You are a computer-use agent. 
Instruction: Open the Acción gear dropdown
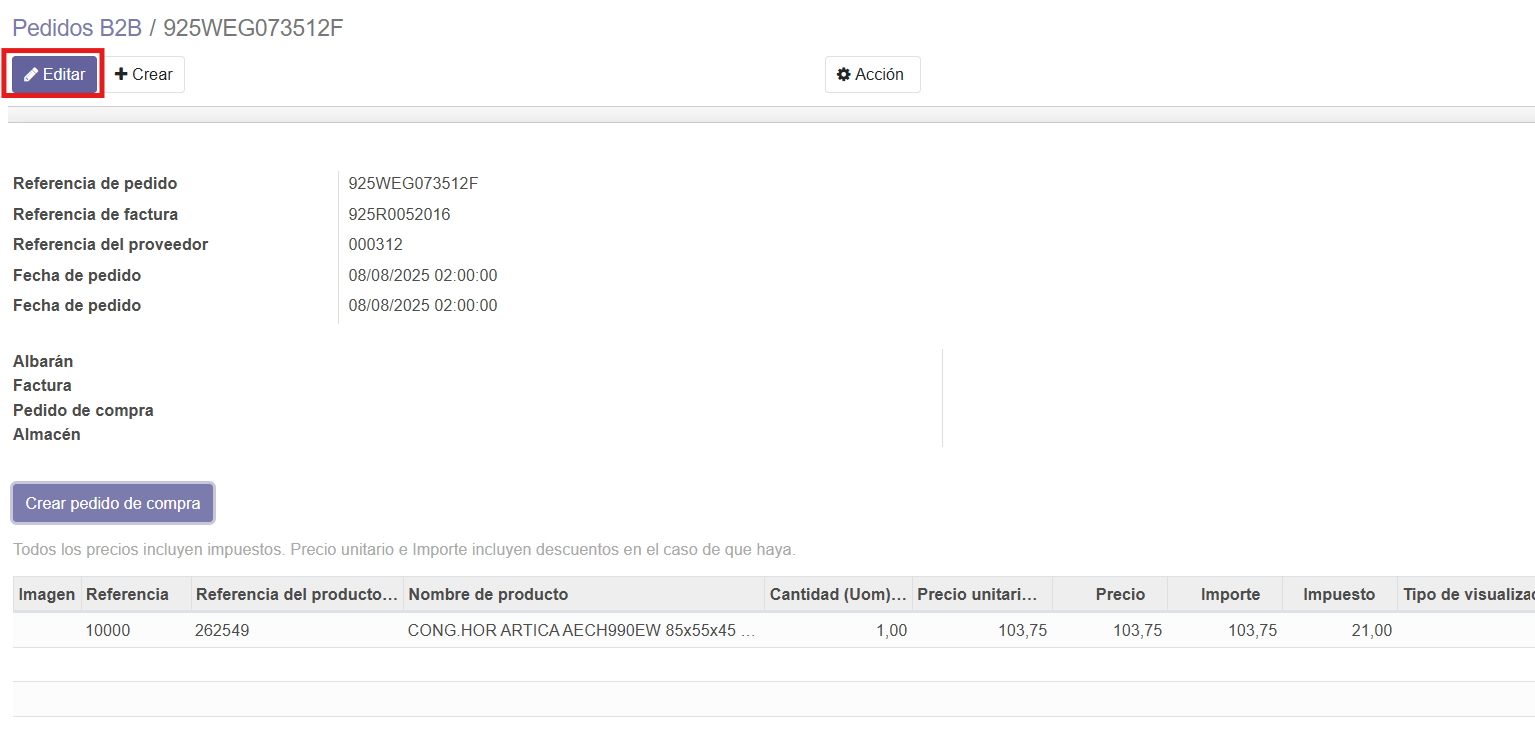click(x=871, y=75)
